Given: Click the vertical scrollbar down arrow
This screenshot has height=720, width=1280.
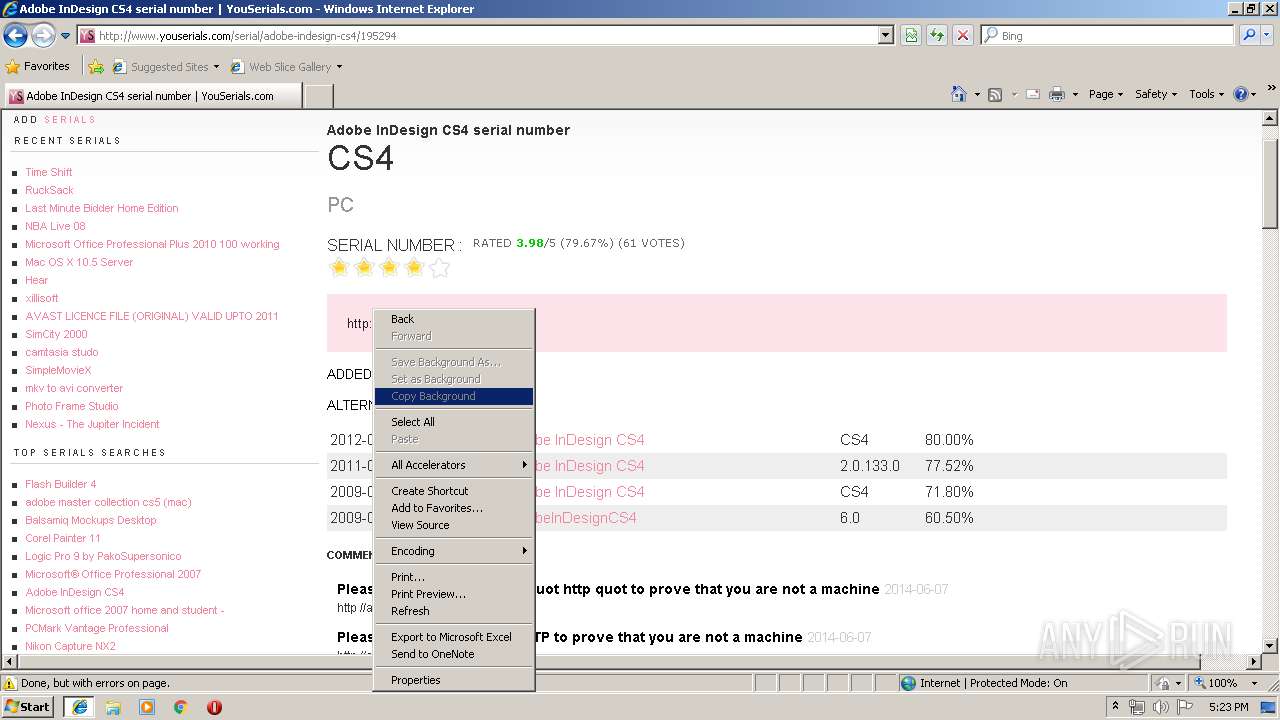Looking at the screenshot, I should [x=1270, y=645].
